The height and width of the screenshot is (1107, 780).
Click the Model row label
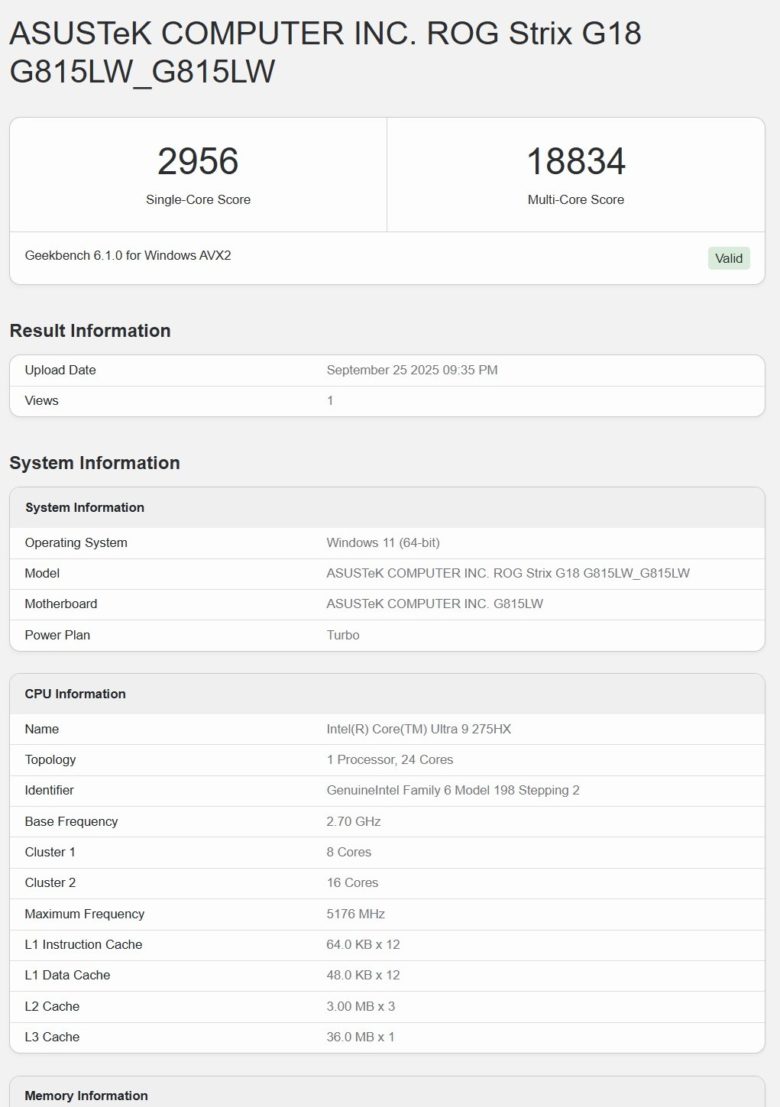[x=42, y=573]
